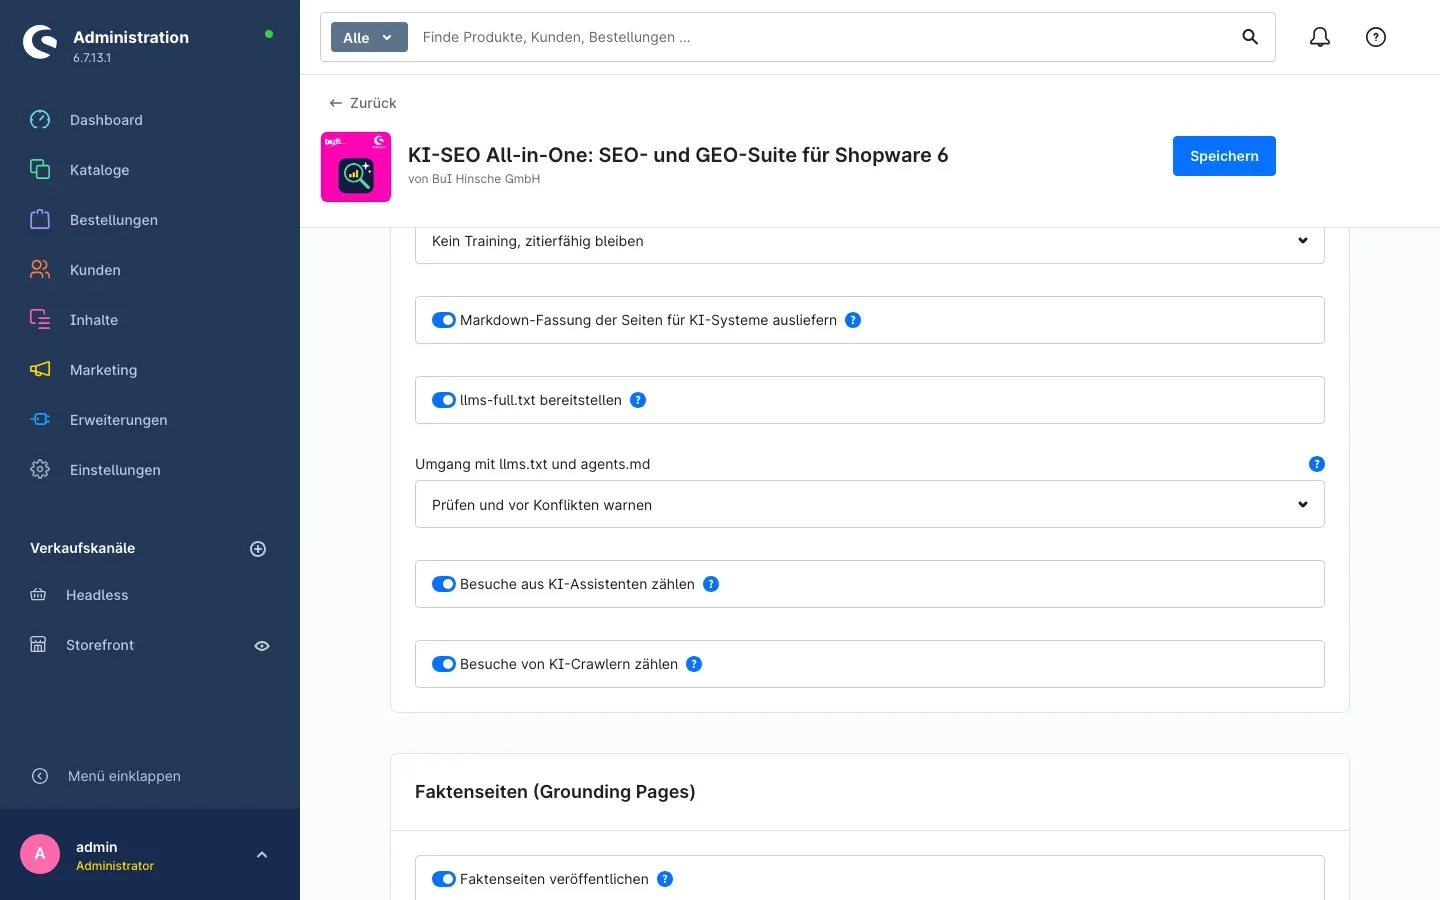Toggle Faktenseiten veröffentlichen switch

(444, 879)
